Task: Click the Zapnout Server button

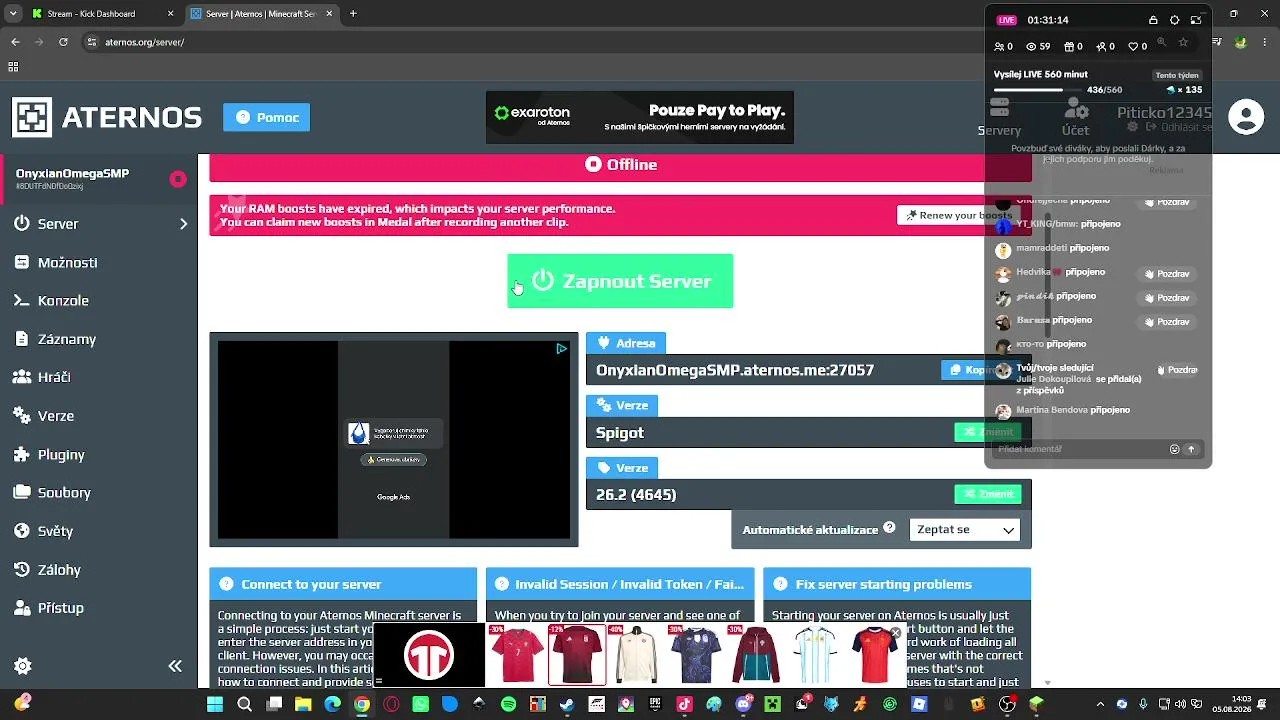Action: tap(620, 281)
